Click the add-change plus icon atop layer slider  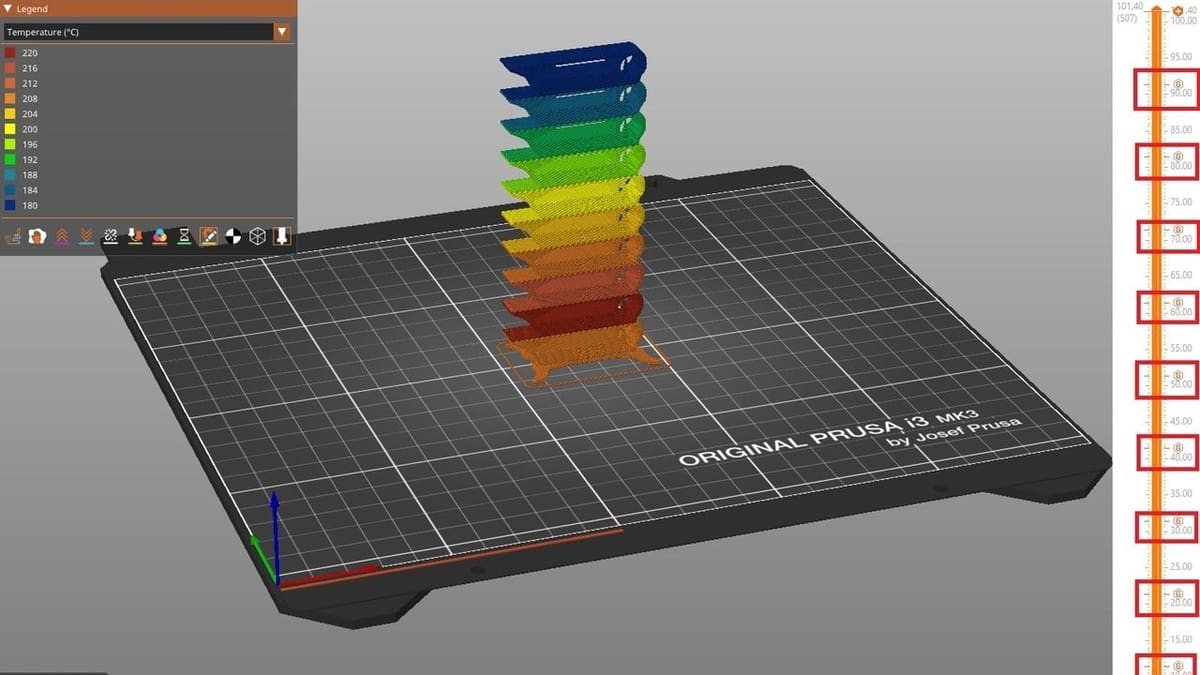click(1176, 10)
